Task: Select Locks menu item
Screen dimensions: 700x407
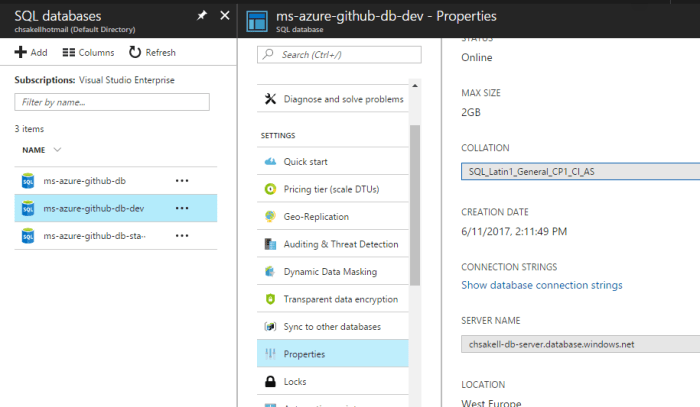Action: pyautogui.click(x=296, y=381)
